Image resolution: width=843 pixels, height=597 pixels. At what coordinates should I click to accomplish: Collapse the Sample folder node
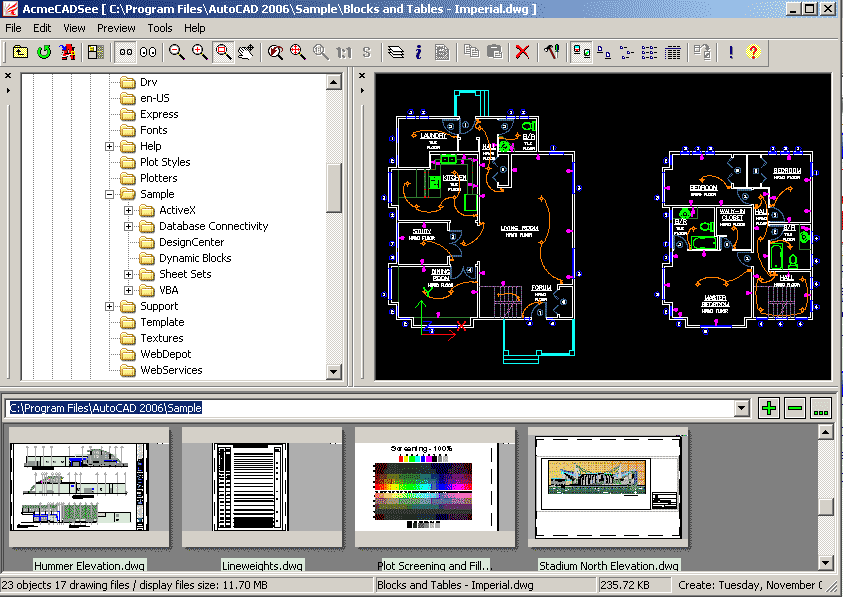pos(109,194)
